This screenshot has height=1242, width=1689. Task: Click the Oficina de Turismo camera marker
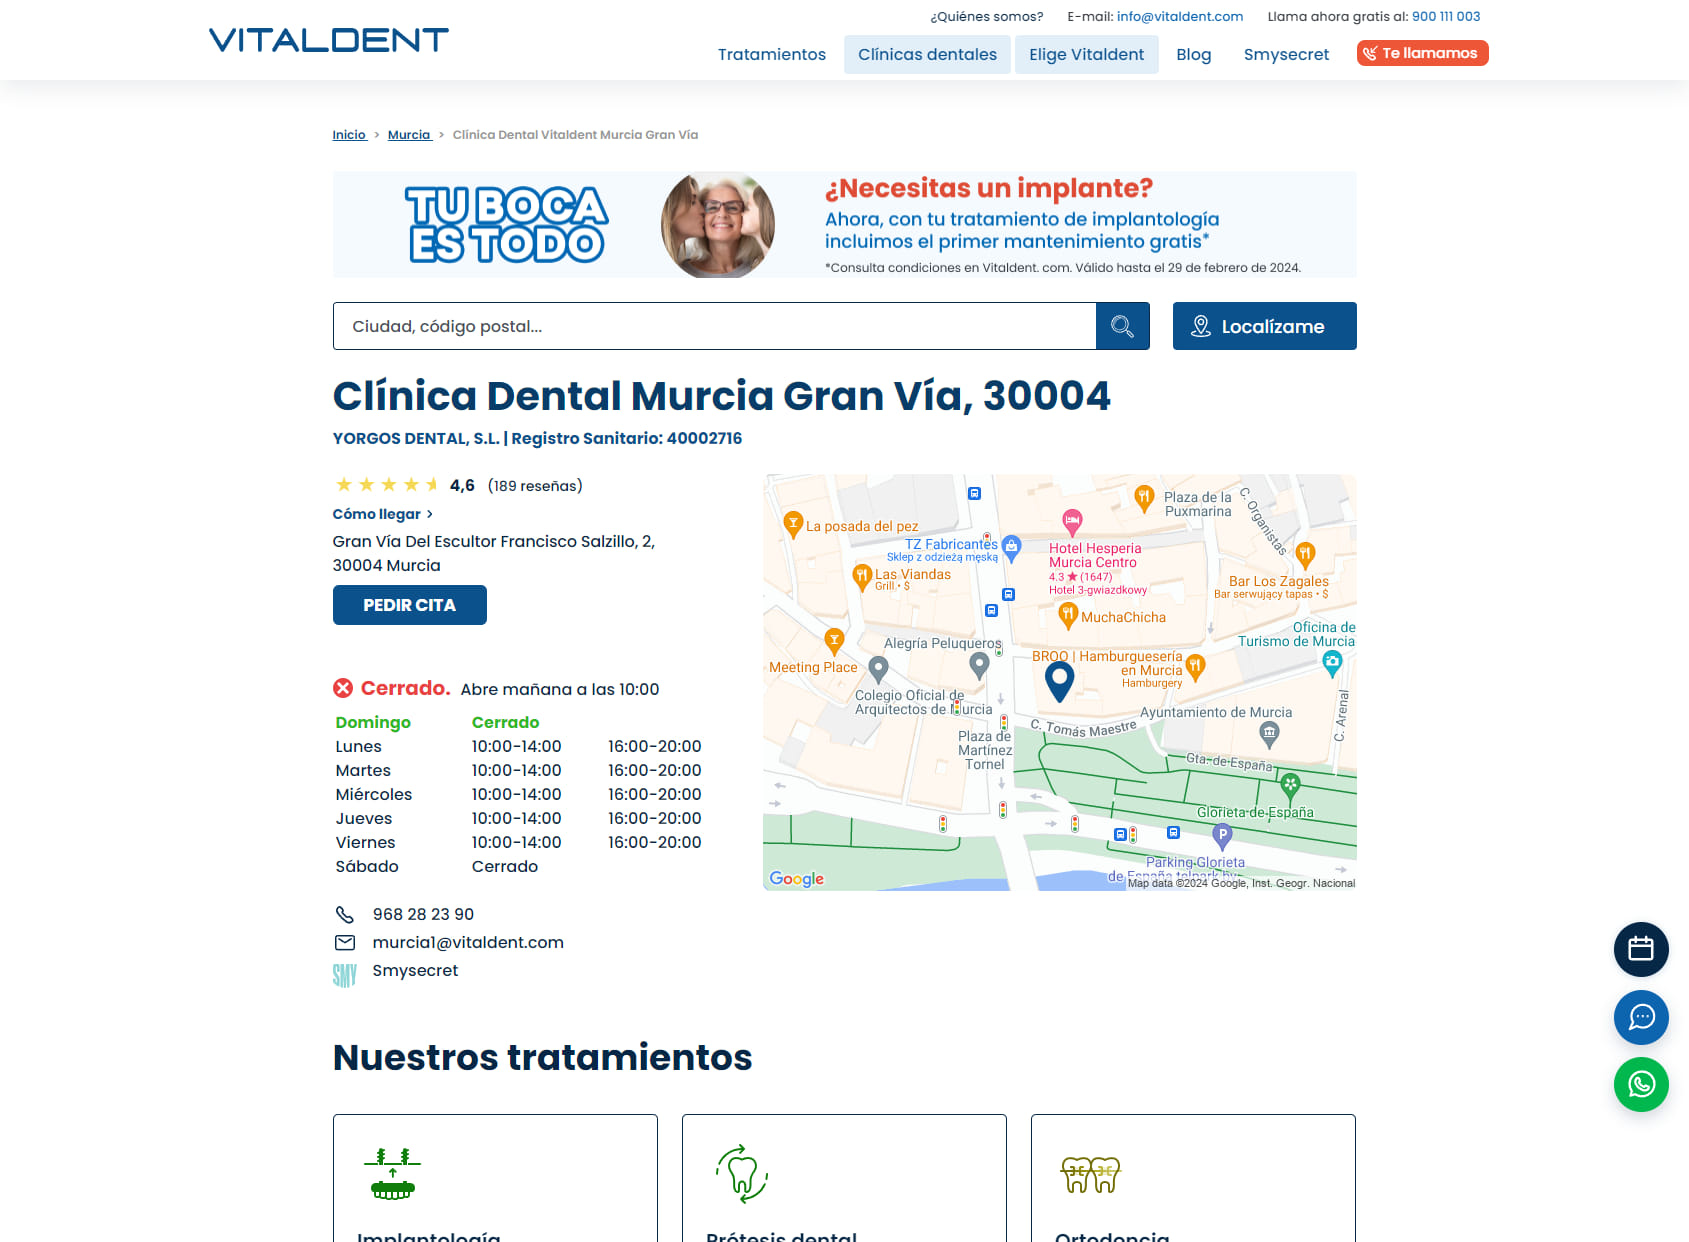[1332, 663]
